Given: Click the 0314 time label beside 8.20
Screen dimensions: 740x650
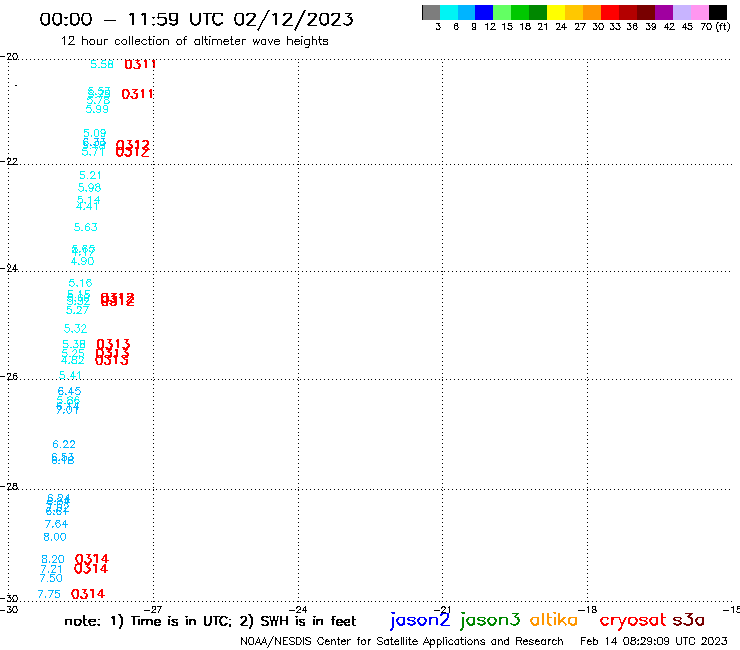Looking at the screenshot, I should tap(92, 559).
